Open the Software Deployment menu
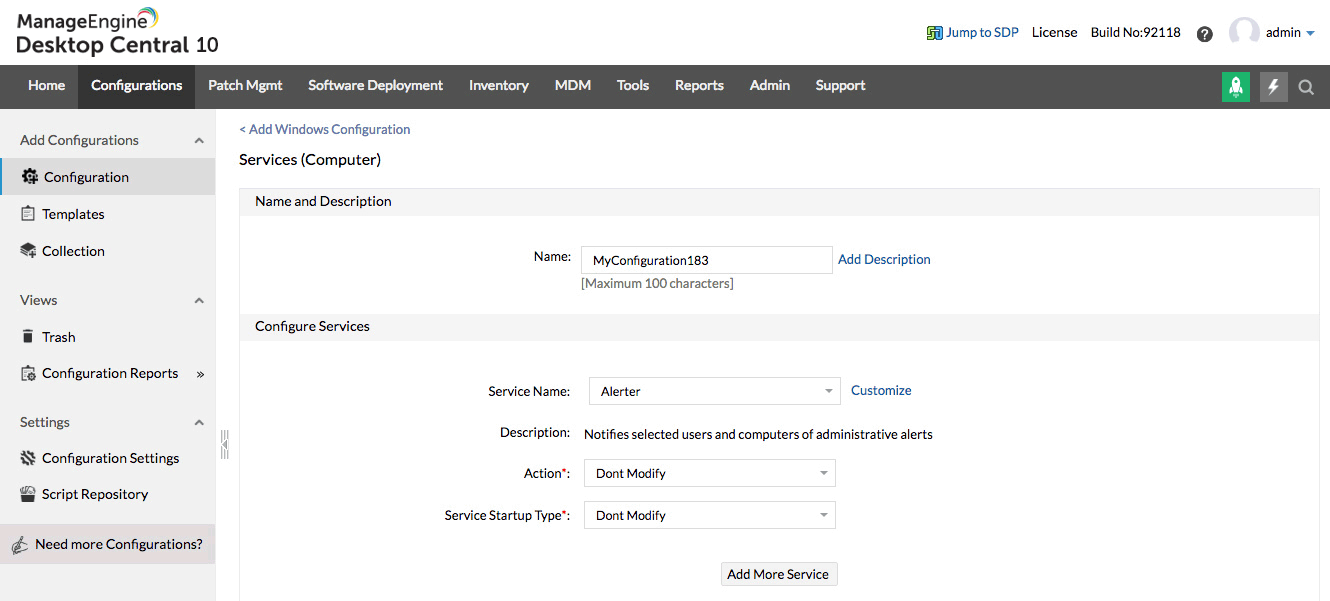Viewport: 1330px width, 601px height. pyautogui.click(x=375, y=86)
